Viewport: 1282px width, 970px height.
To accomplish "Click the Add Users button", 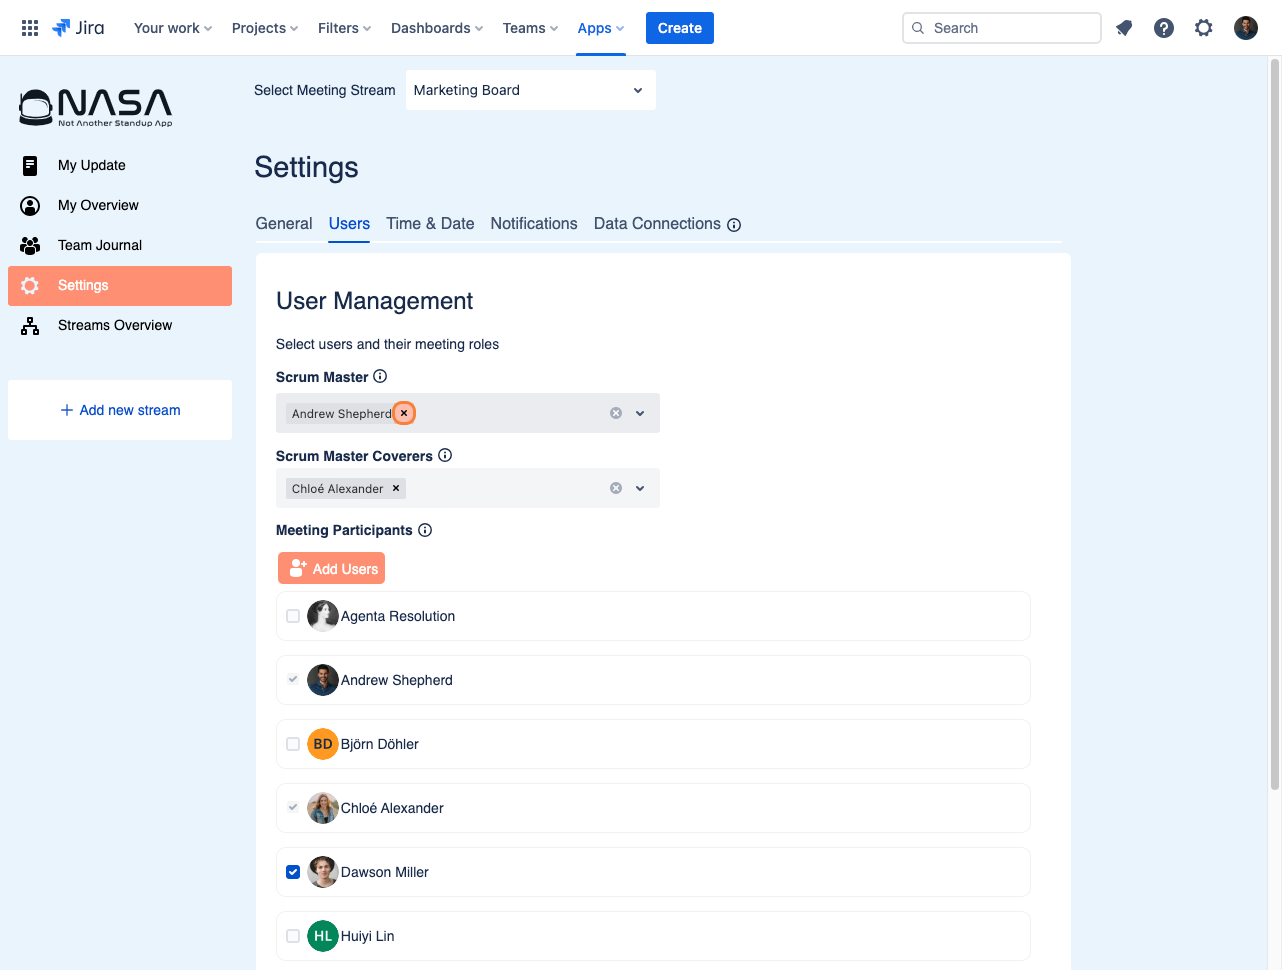I will [x=331, y=568].
